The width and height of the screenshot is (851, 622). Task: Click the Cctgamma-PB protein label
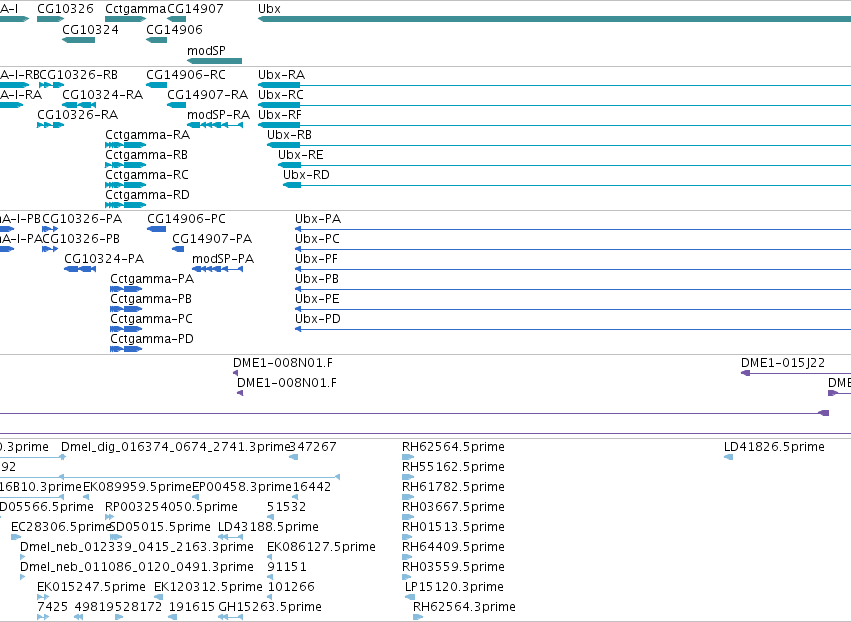click(151, 300)
